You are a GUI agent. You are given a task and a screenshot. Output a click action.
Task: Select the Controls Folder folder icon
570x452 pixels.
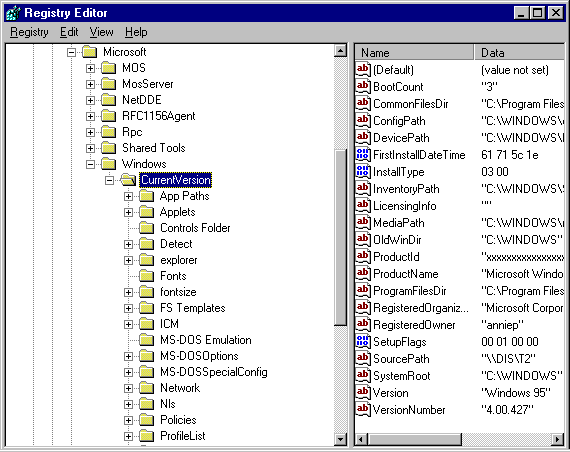pyautogui.click(x=146, y=228)
